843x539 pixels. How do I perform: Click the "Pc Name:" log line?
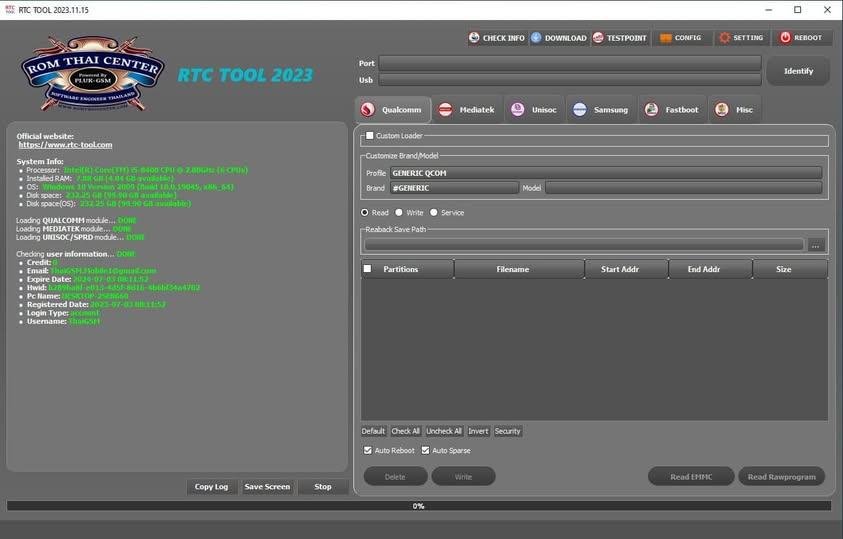coord(77,296)
